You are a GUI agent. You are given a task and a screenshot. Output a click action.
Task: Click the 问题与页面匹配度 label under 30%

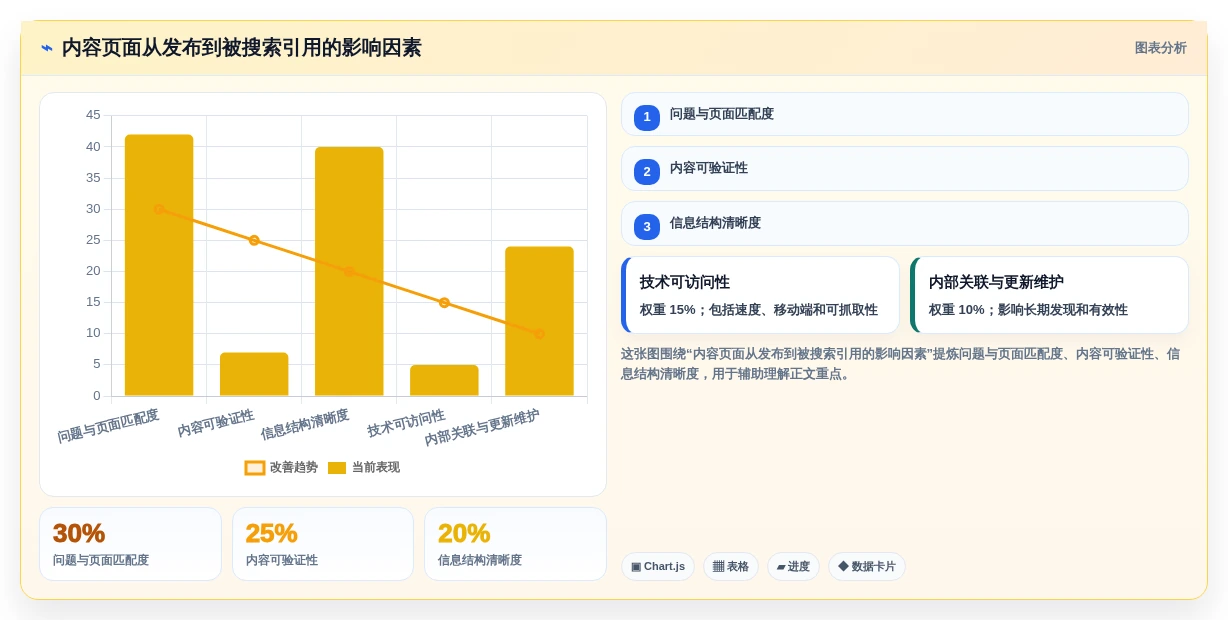pyautogui.click(x=101, y=560)
